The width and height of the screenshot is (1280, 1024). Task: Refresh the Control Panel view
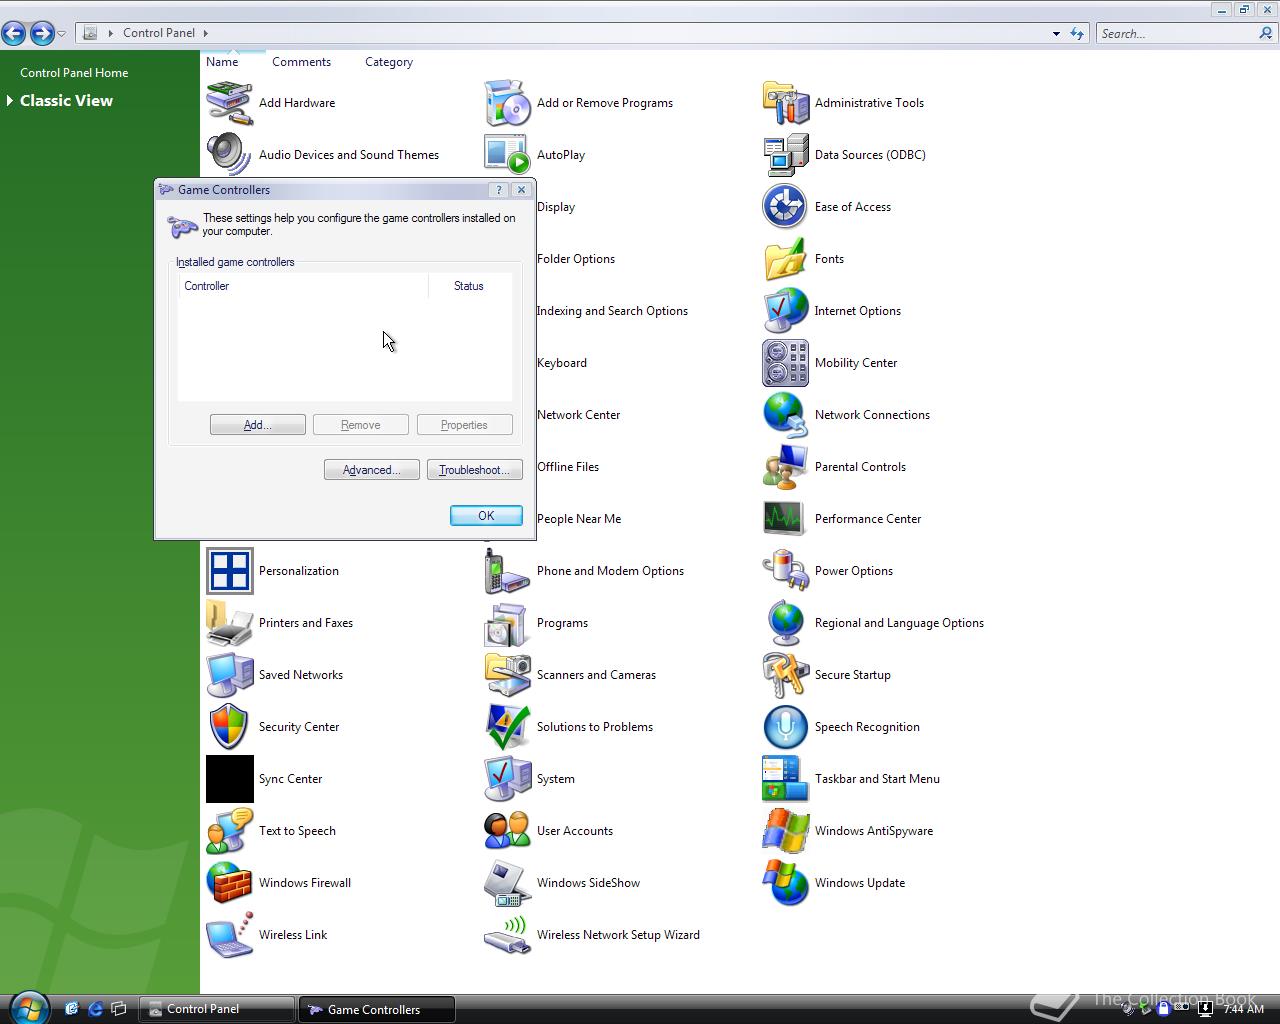click(x=1077, y=34)
